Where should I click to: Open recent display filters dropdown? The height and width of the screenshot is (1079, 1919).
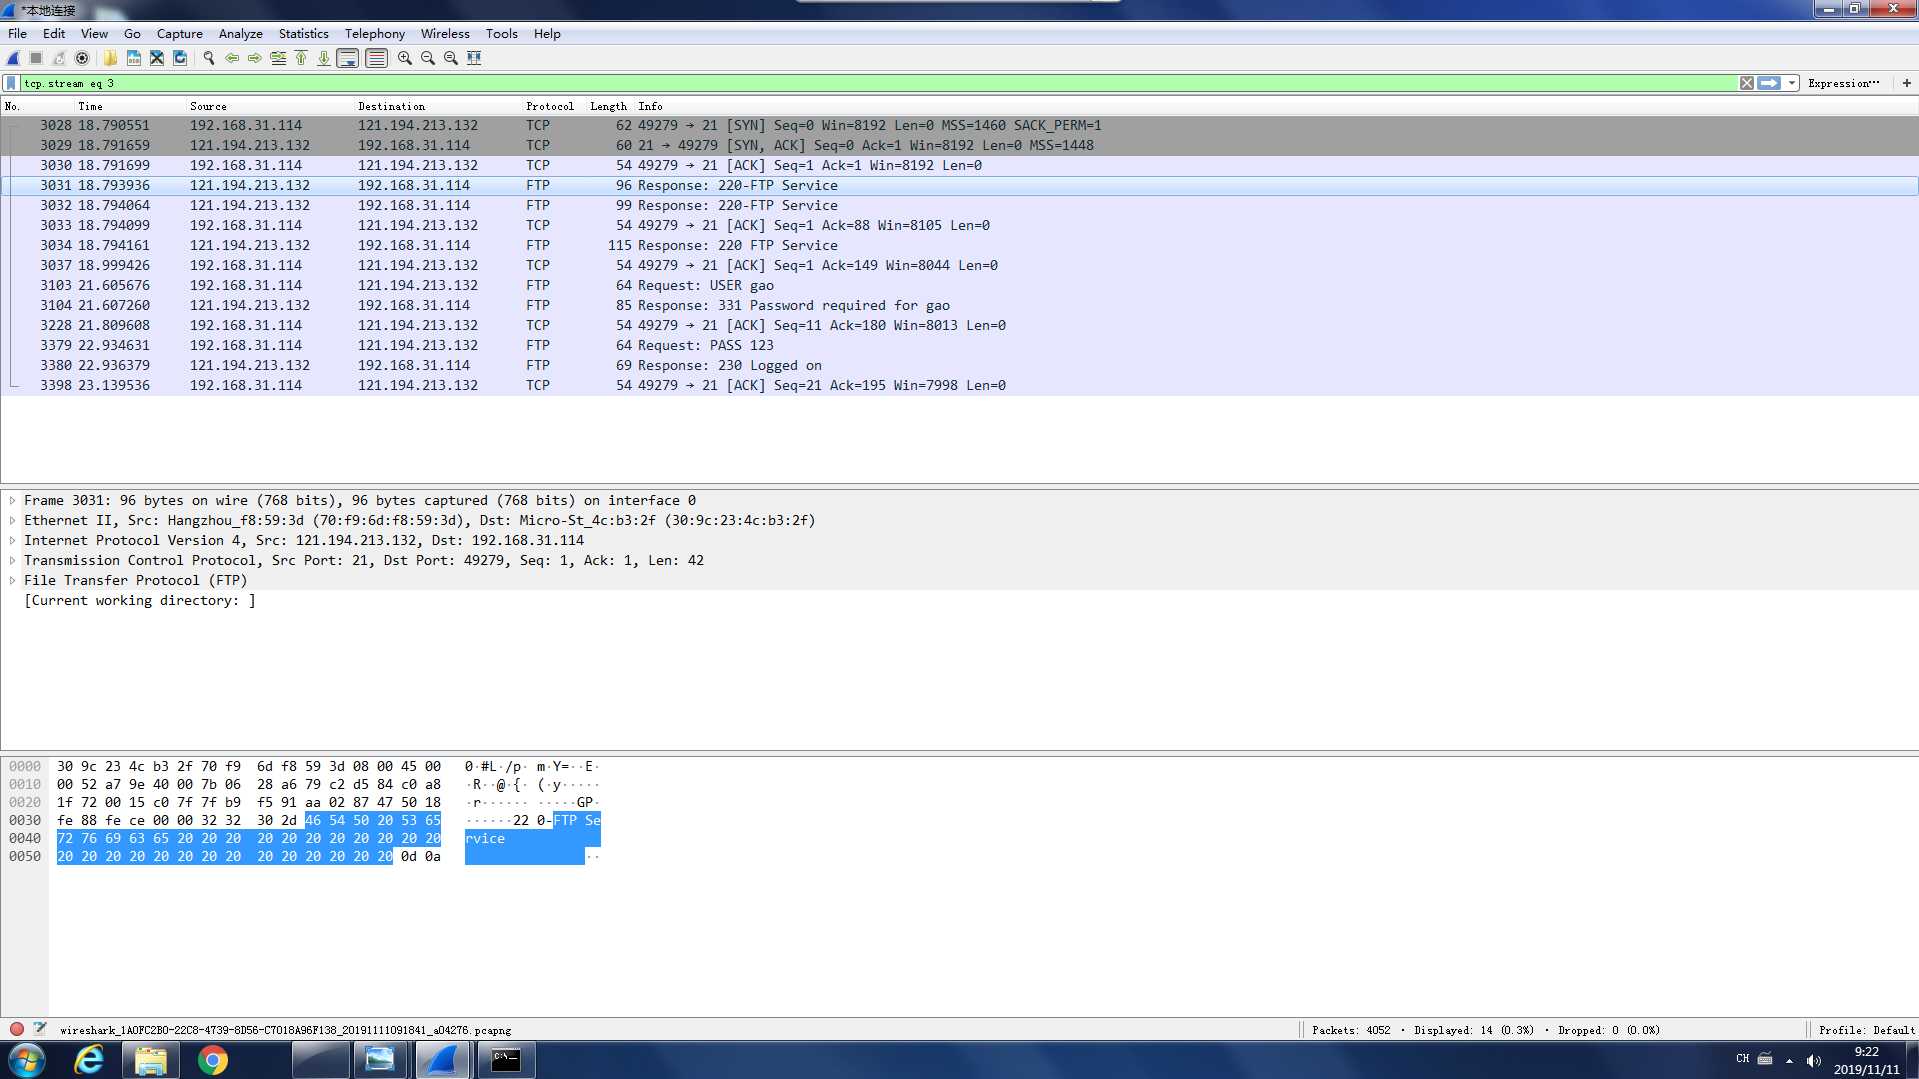click(x=1792, y=83)
